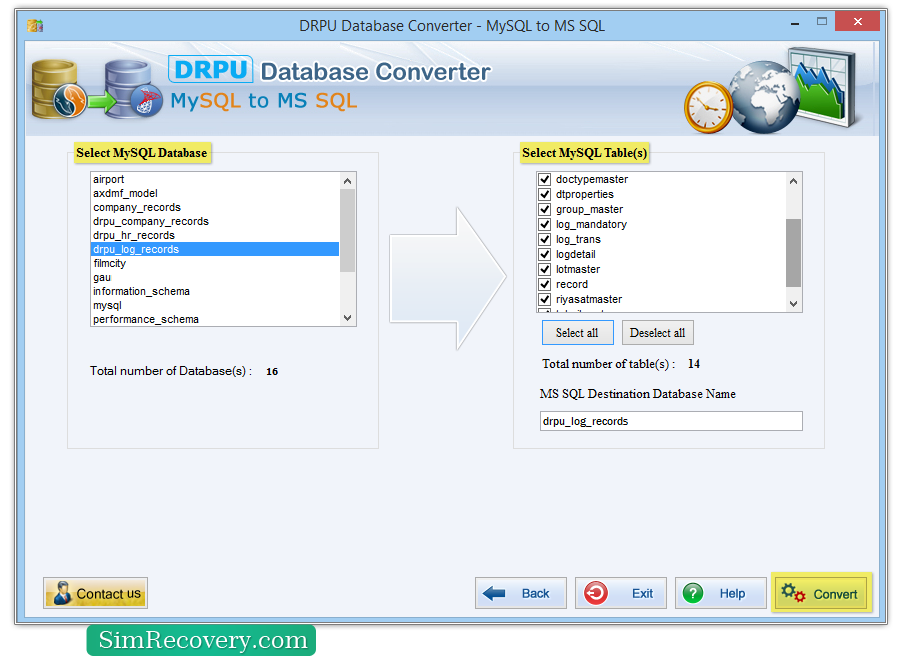Uncheck the log_trans table
Screen dimensions: 900x658
click(544, 239)
